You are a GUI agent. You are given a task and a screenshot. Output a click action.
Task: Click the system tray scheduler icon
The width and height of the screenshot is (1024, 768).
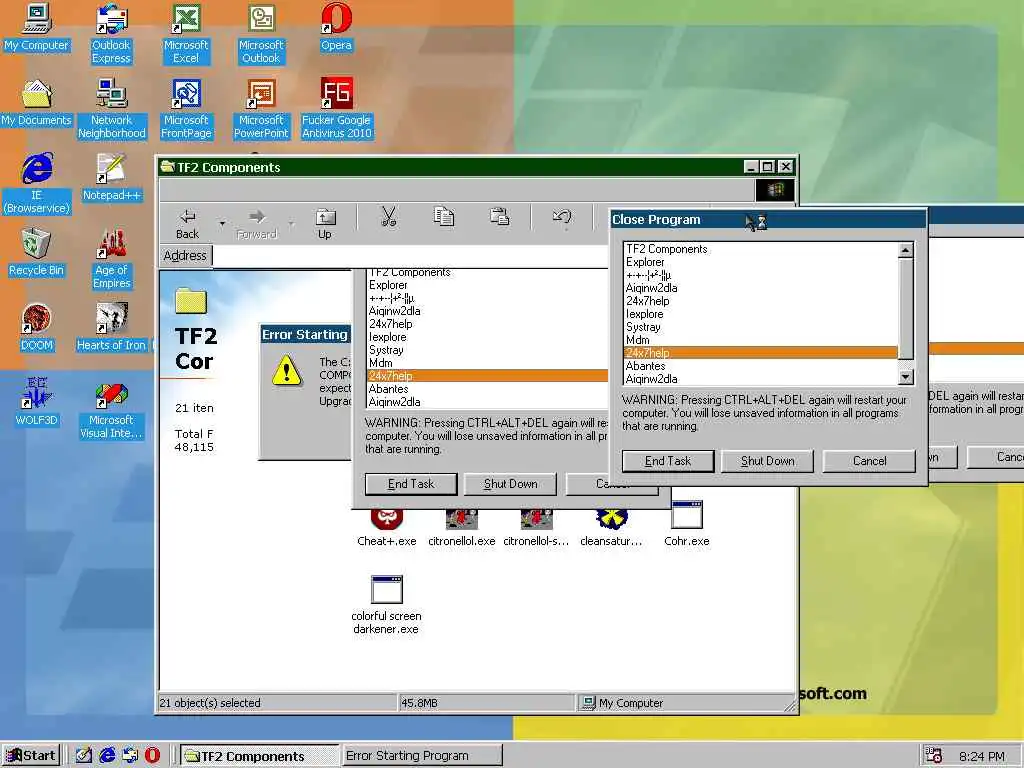[934, 756]
